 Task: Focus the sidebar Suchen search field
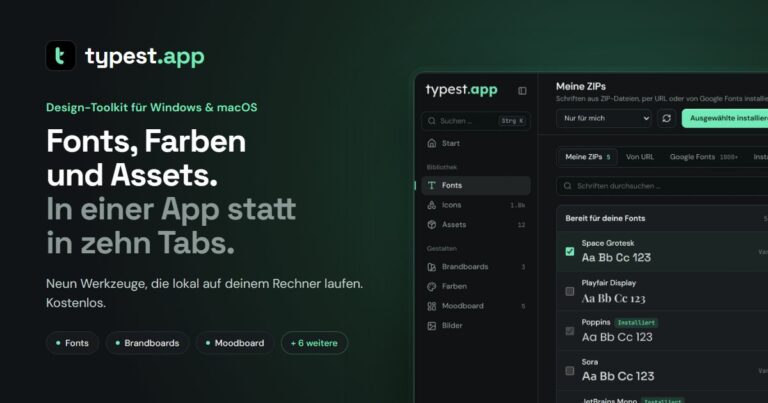pos(476,120)
